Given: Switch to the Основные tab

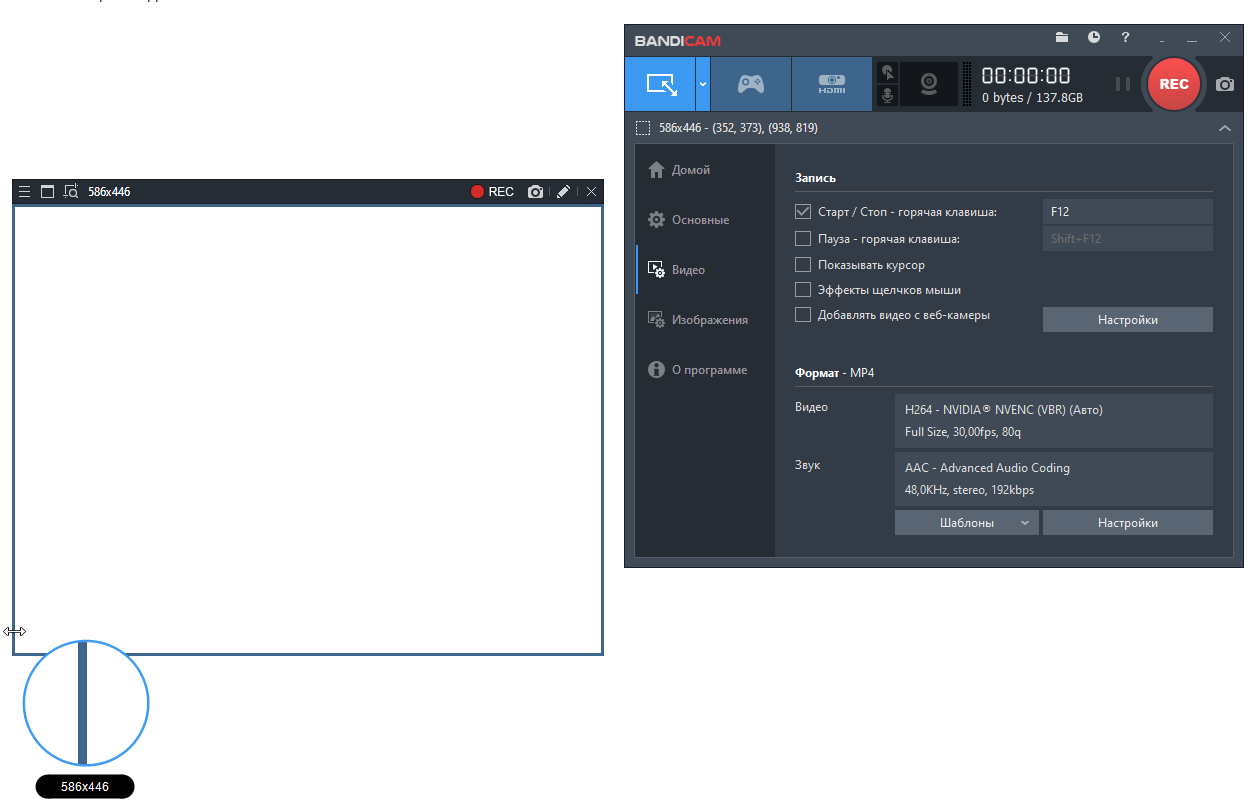Looking at the screenshot, I should pyautogui.click(x=700, y=220).
